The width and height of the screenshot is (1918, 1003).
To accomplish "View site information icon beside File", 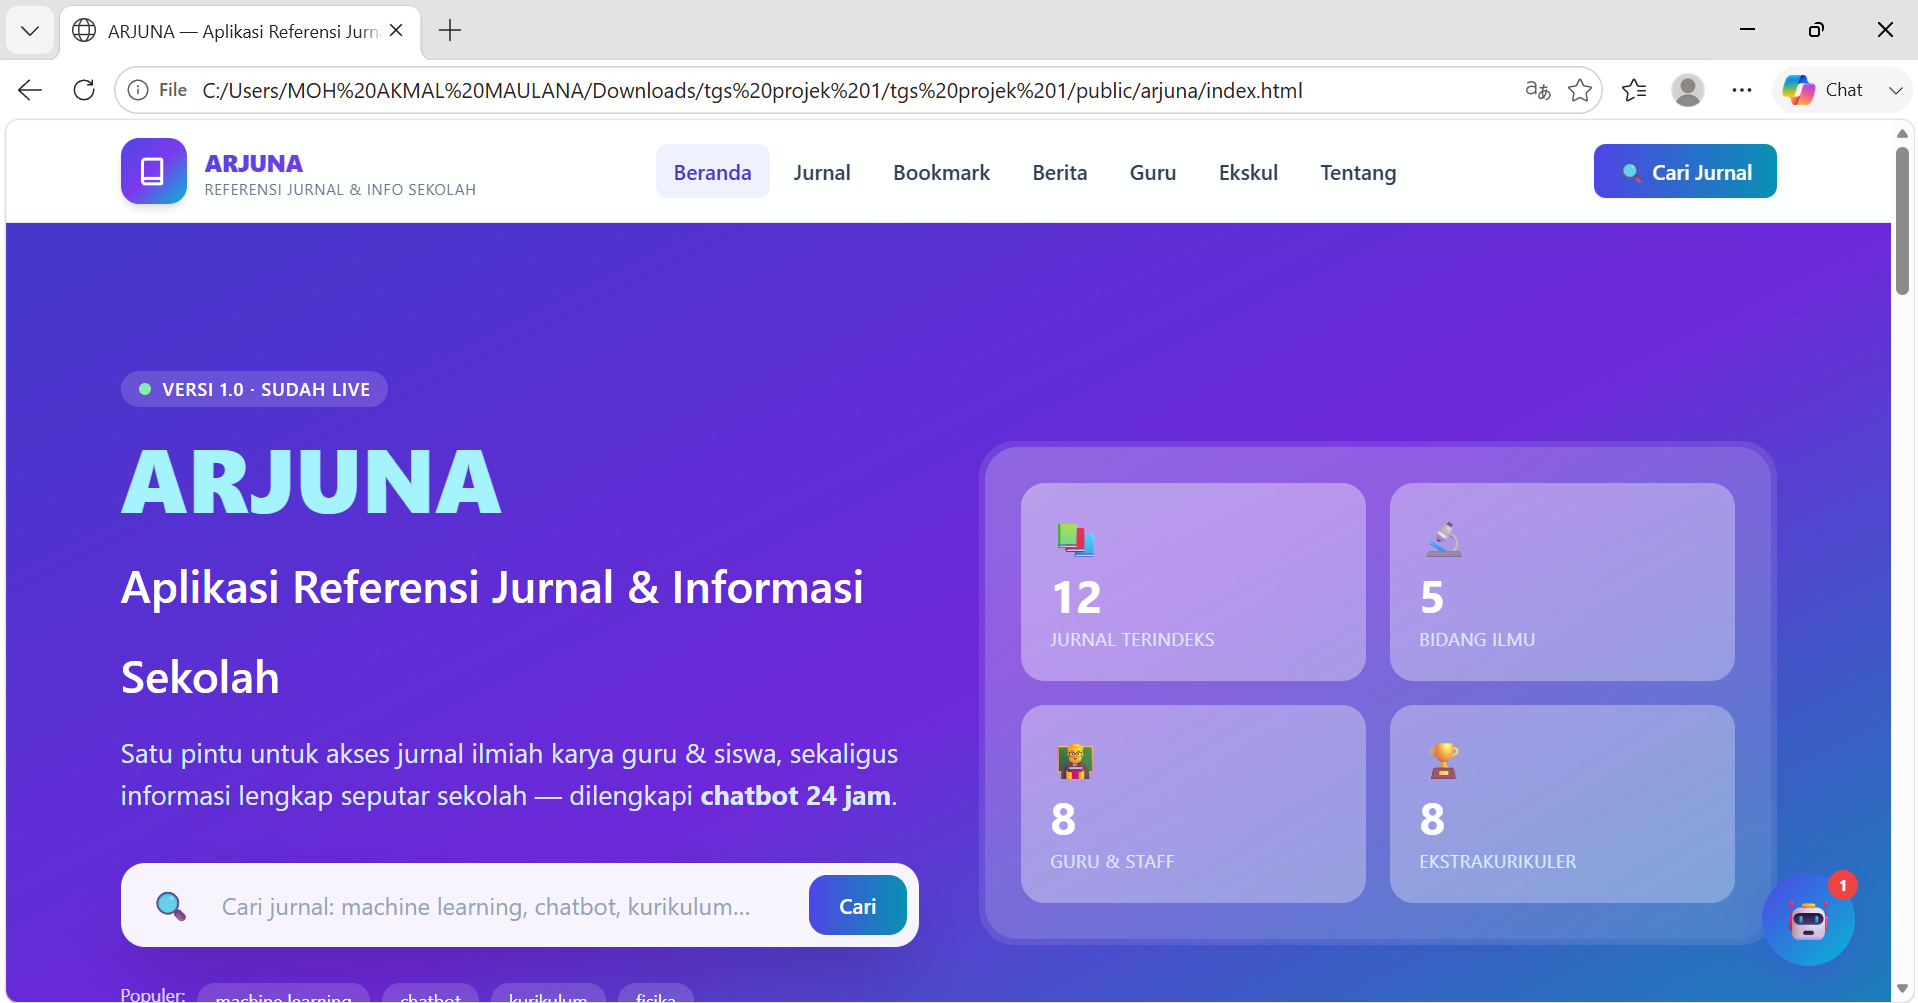I will (x=138, y=90).
